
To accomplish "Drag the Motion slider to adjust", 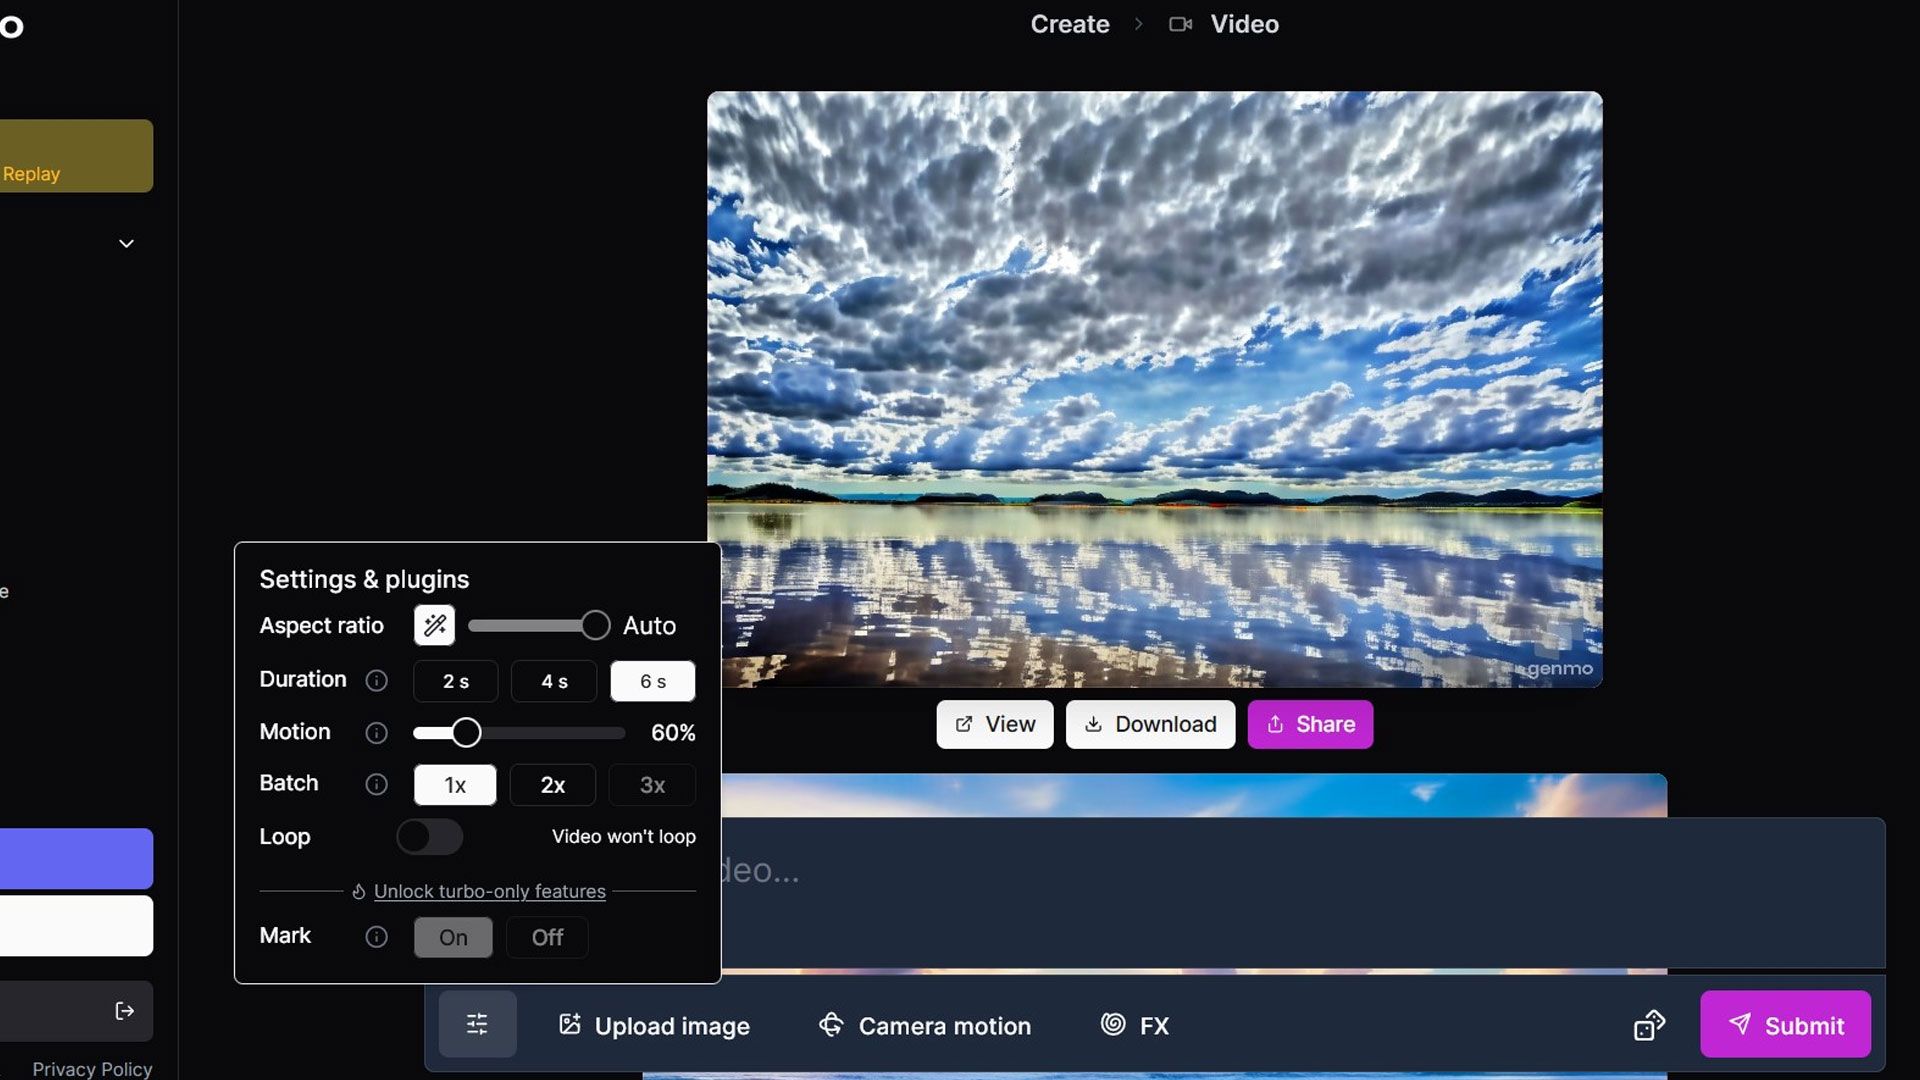I will point(465,733).
